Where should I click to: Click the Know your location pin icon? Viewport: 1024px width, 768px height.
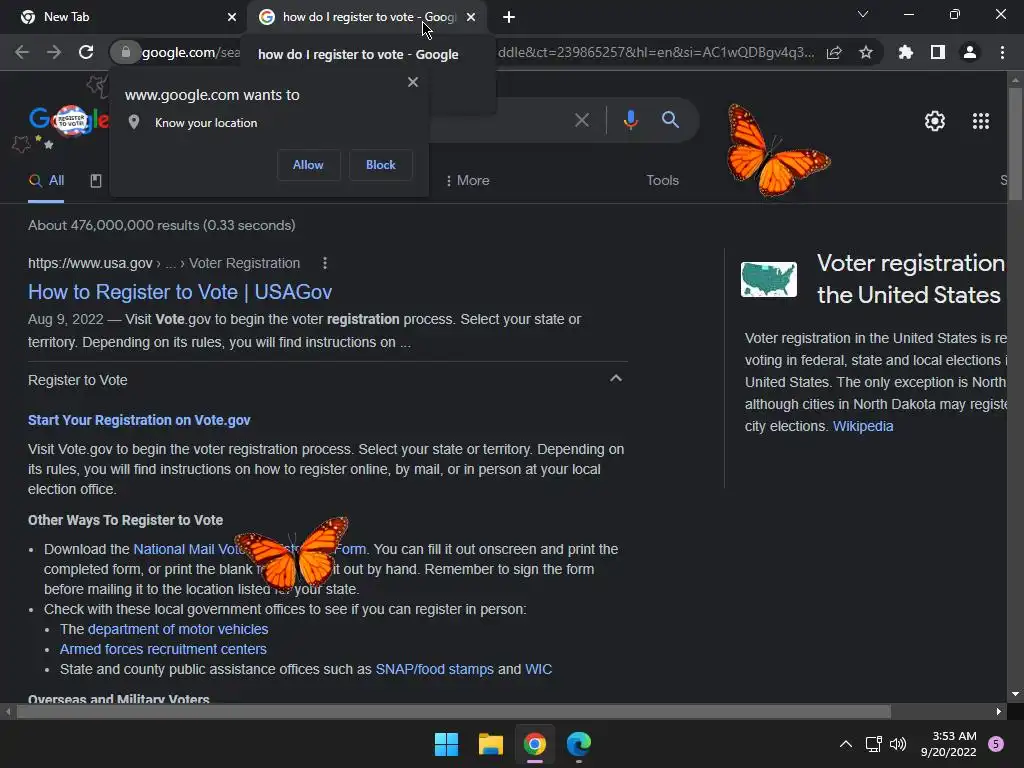pos(134,122)
